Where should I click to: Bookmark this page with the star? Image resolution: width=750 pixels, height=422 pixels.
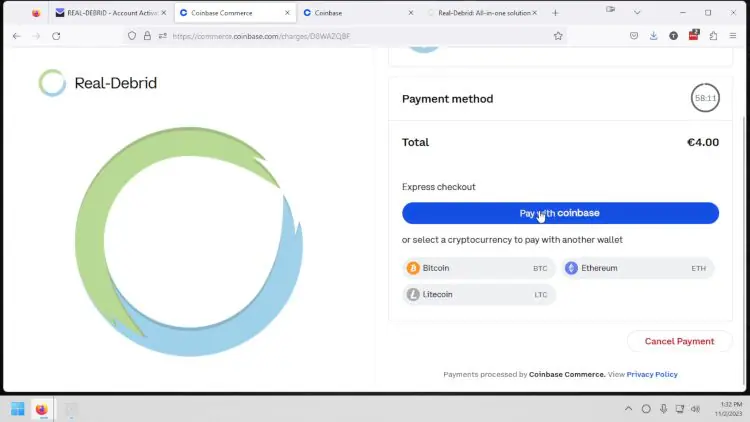pyautogui.click(x=558, y=36)
